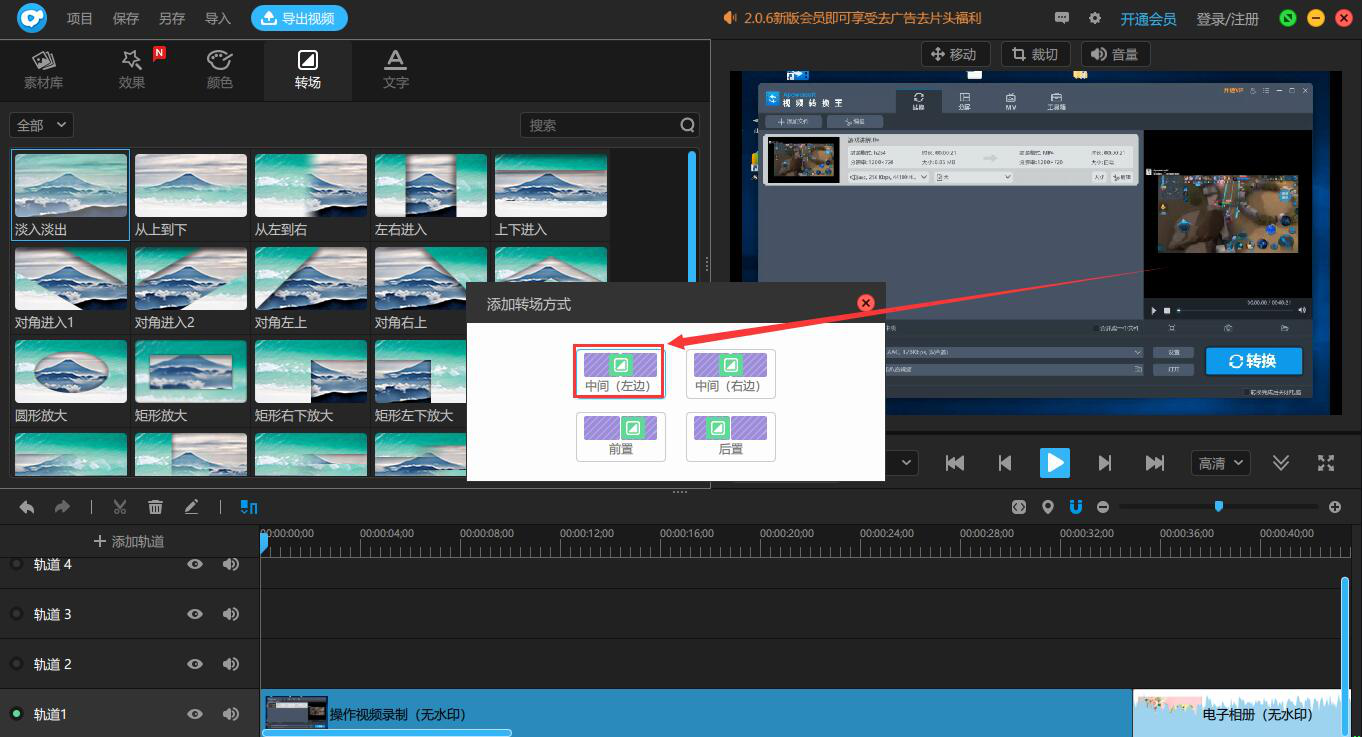
Task: Click the 导出视频 button
Action: click(x=299, y=18)
